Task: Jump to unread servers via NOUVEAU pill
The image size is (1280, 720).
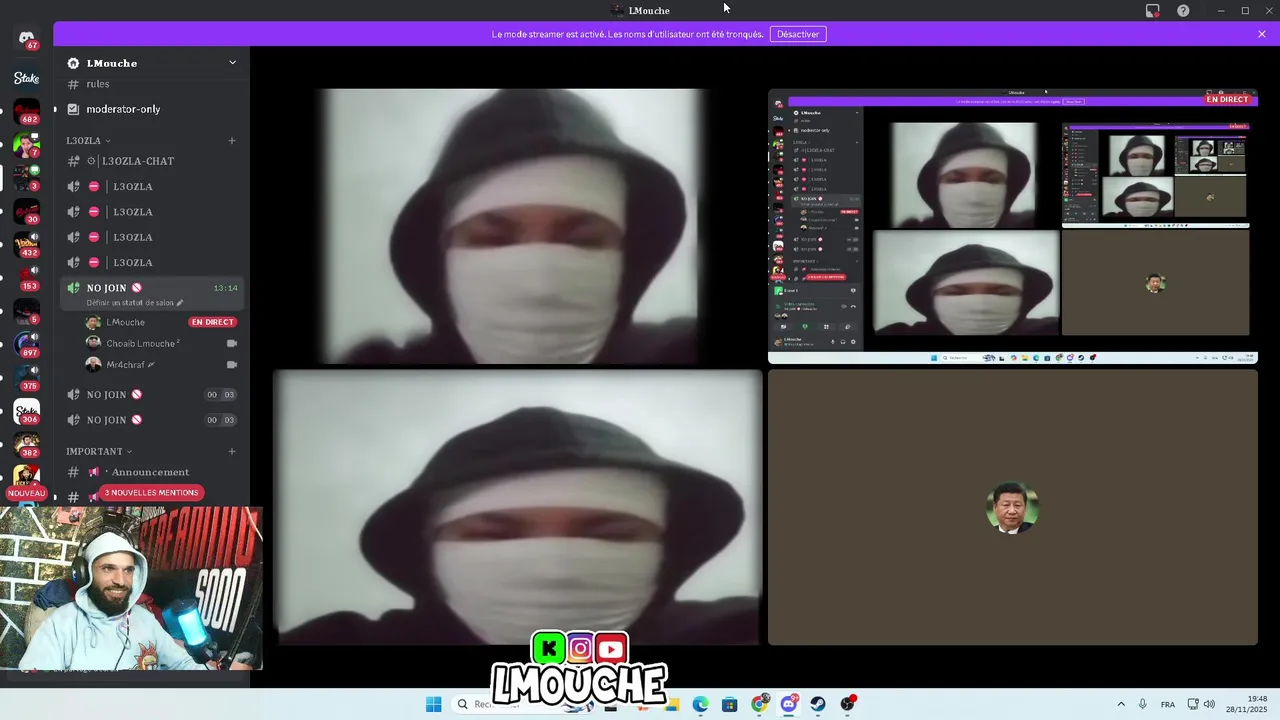Action: [x=27, y=493]
